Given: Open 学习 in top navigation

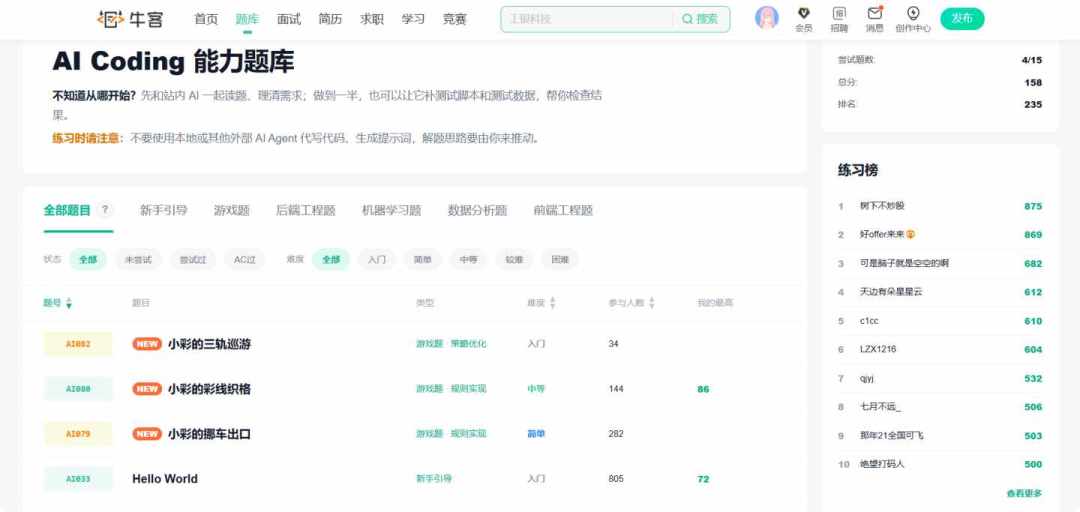Looking at the screenshot, I should 413,19.
